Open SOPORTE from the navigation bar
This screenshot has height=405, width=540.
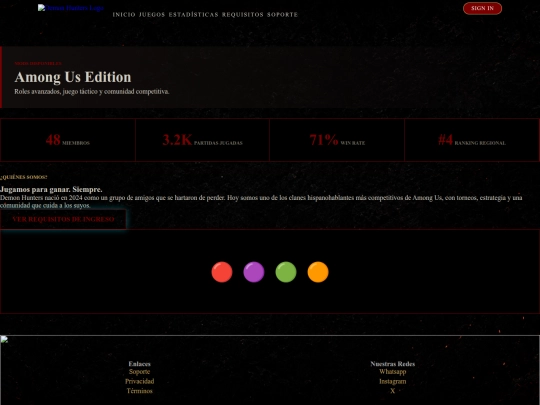point(282,15)
